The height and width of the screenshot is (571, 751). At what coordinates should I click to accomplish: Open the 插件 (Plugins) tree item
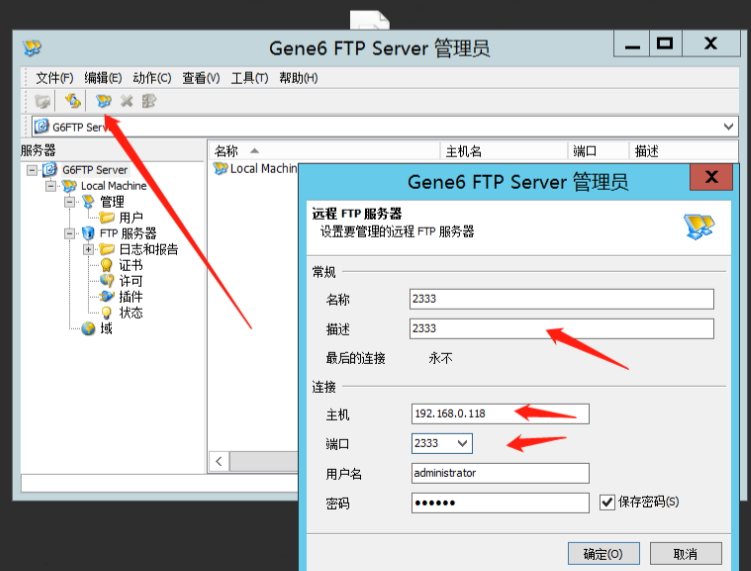(130, 297)
